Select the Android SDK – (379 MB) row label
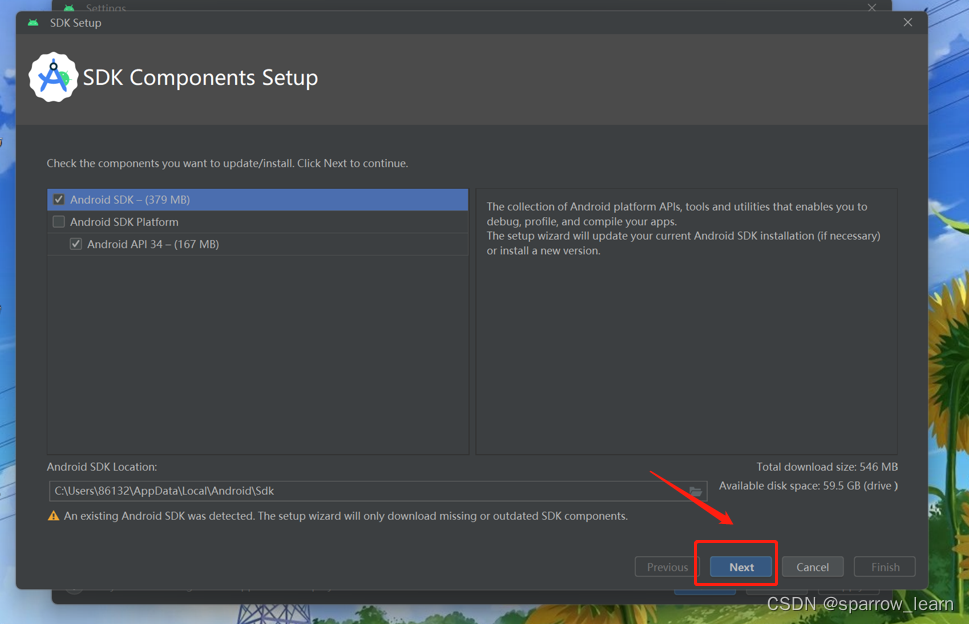 pyautogui.click(x=130, y=200)
